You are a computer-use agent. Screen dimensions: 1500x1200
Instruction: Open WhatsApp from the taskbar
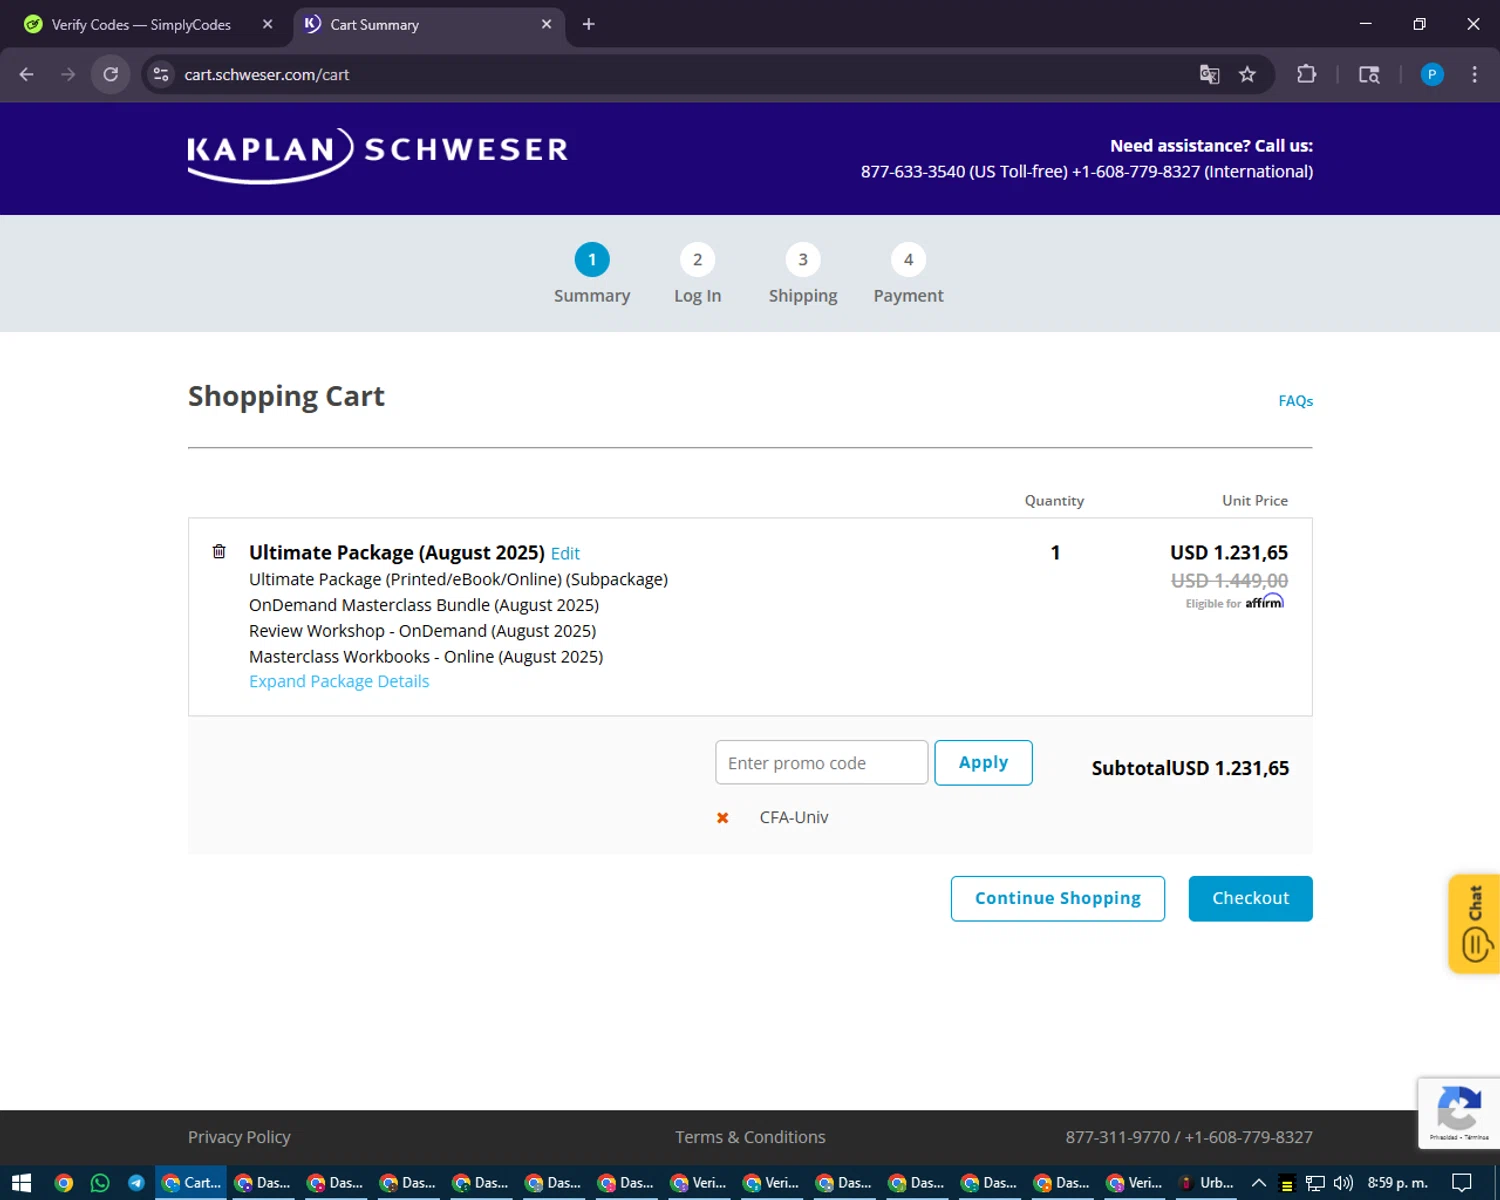point(100,1183)
